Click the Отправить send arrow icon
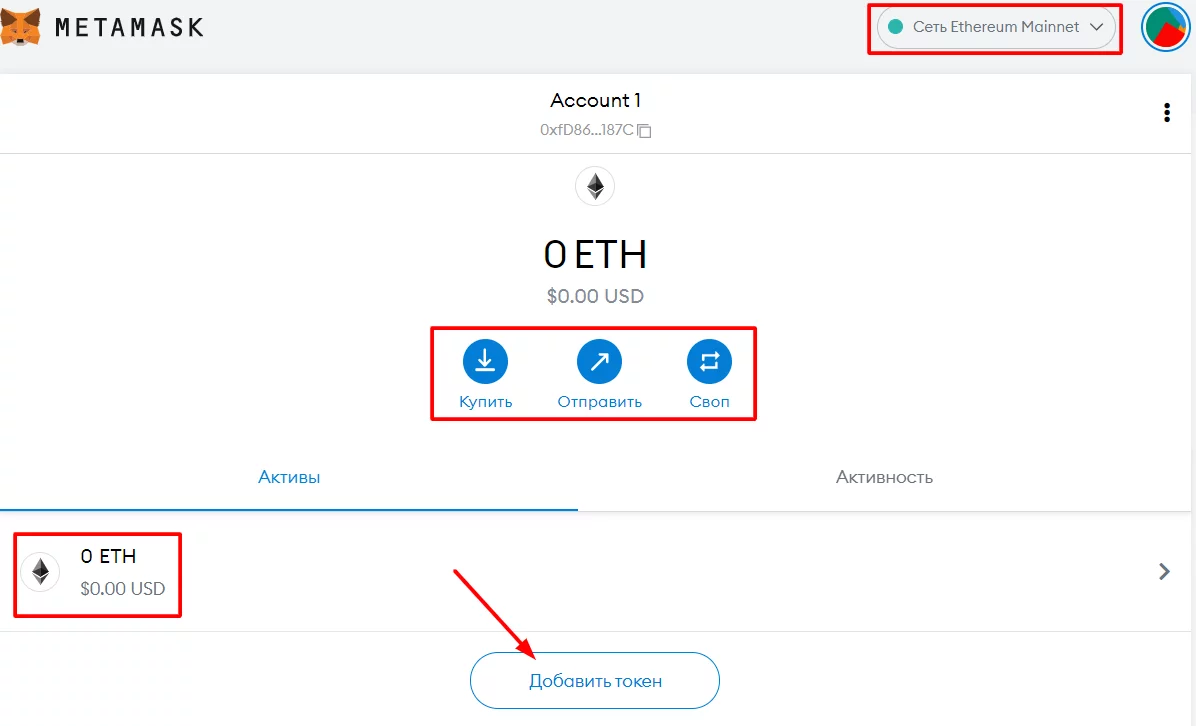 pyautogui.click(x=599, y=362)
